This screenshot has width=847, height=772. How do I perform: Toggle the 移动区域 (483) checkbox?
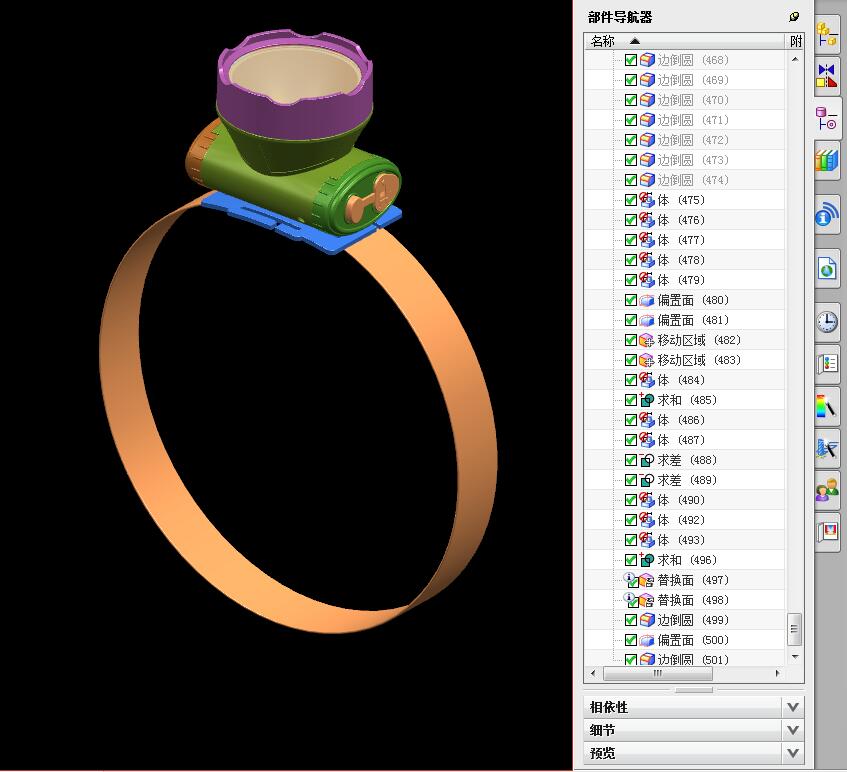tap(630, 360)
